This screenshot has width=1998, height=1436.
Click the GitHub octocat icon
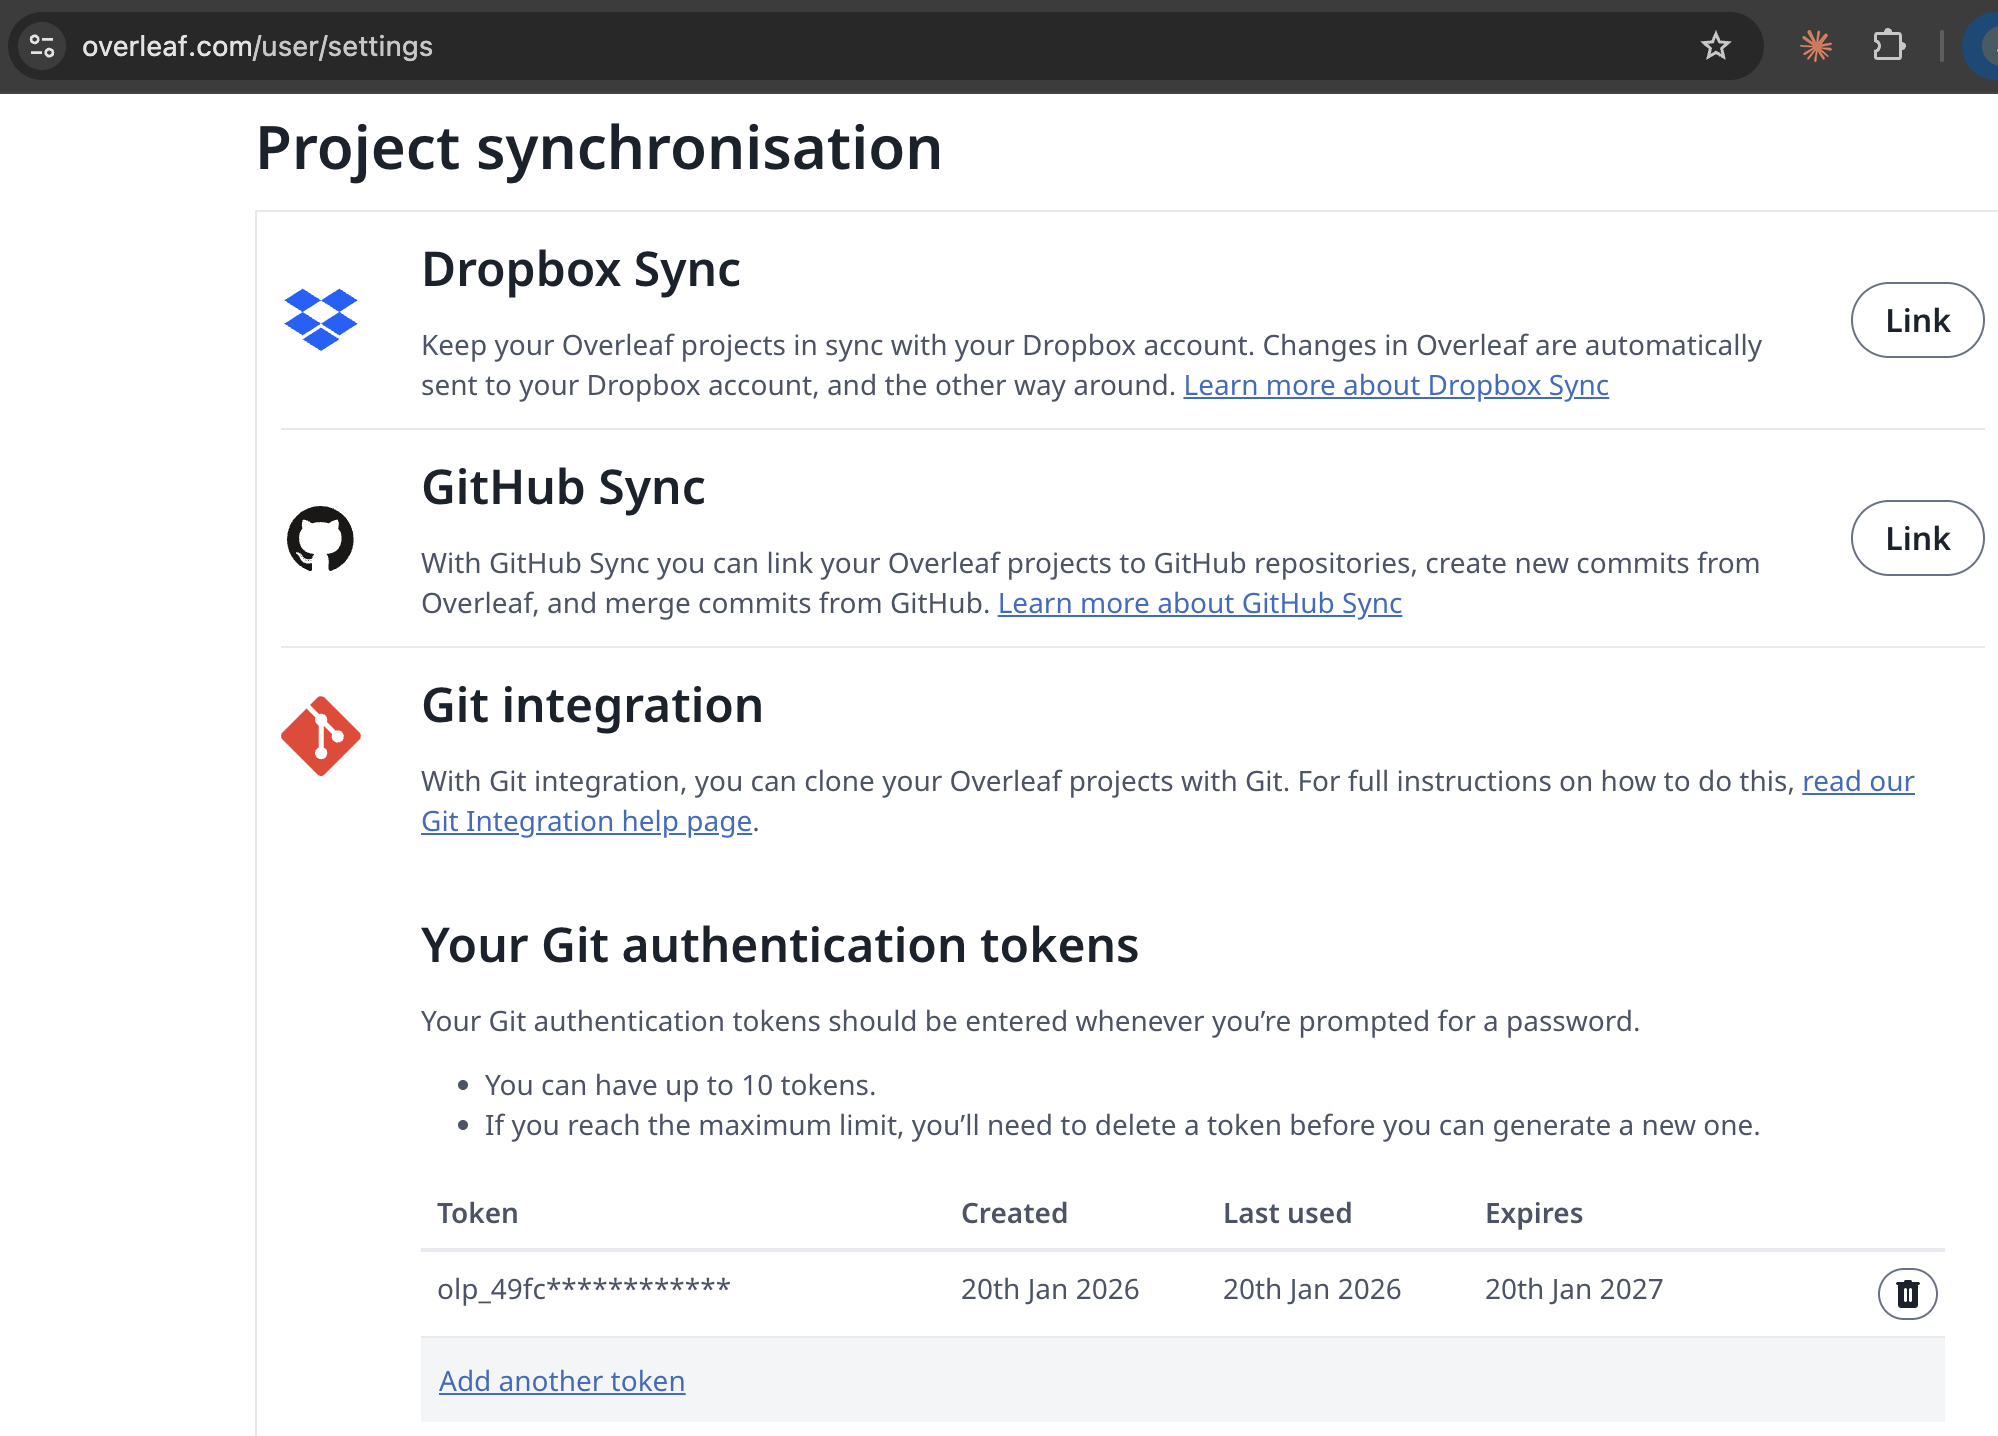coord(320,538)
